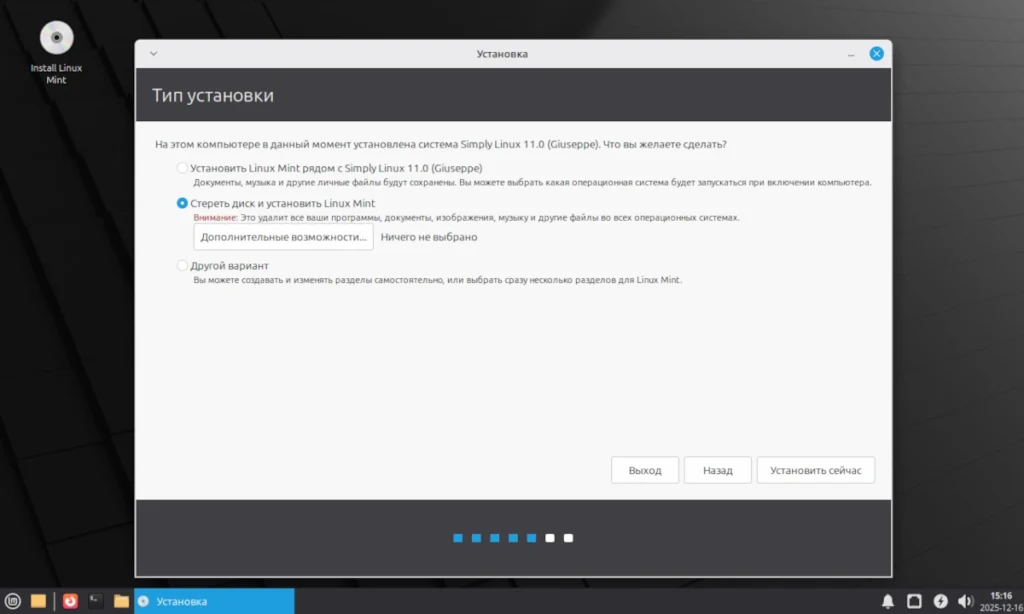
Task: Click the 'Ничего не выбрано' label
Action: [428, 236]
